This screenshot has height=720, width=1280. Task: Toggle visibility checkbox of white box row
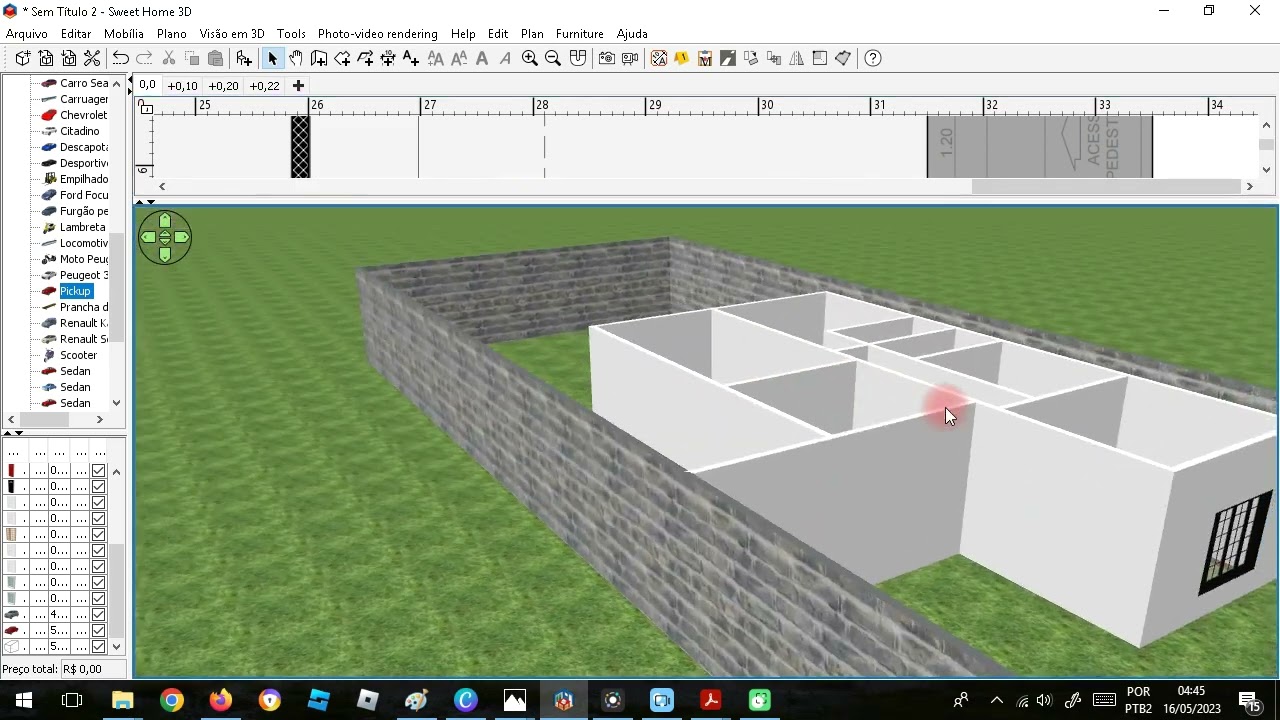coord(99,647)
